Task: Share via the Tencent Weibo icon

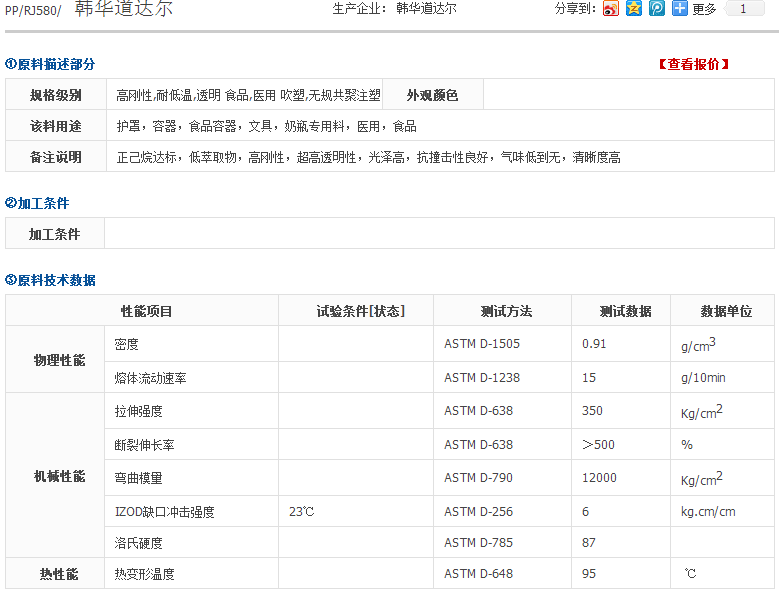Action: point(657,9)
